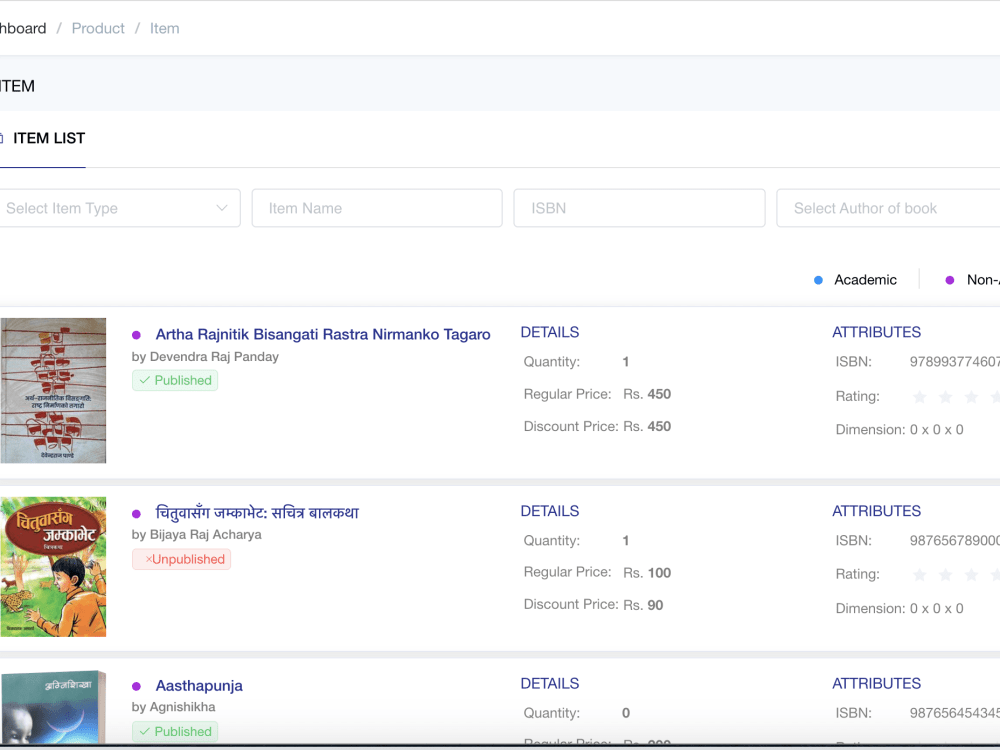Go to the Item breadcrumb
This screenshot has width=1000, height=750.
[165, 29]
